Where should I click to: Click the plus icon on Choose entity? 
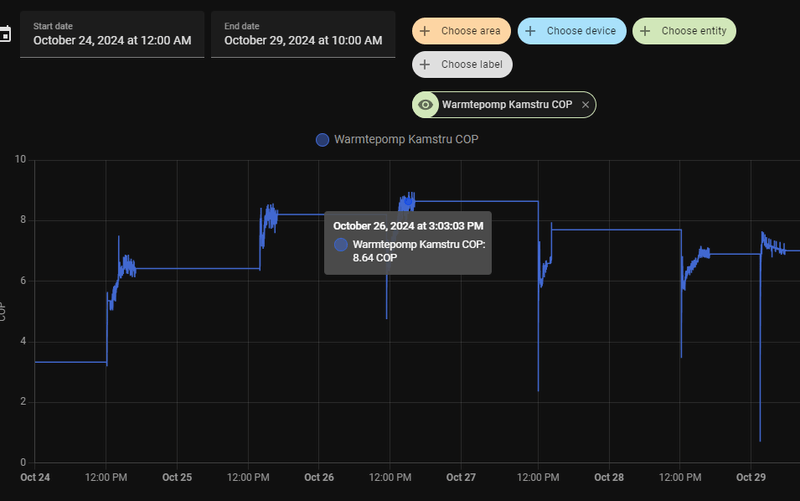(645, 31)
